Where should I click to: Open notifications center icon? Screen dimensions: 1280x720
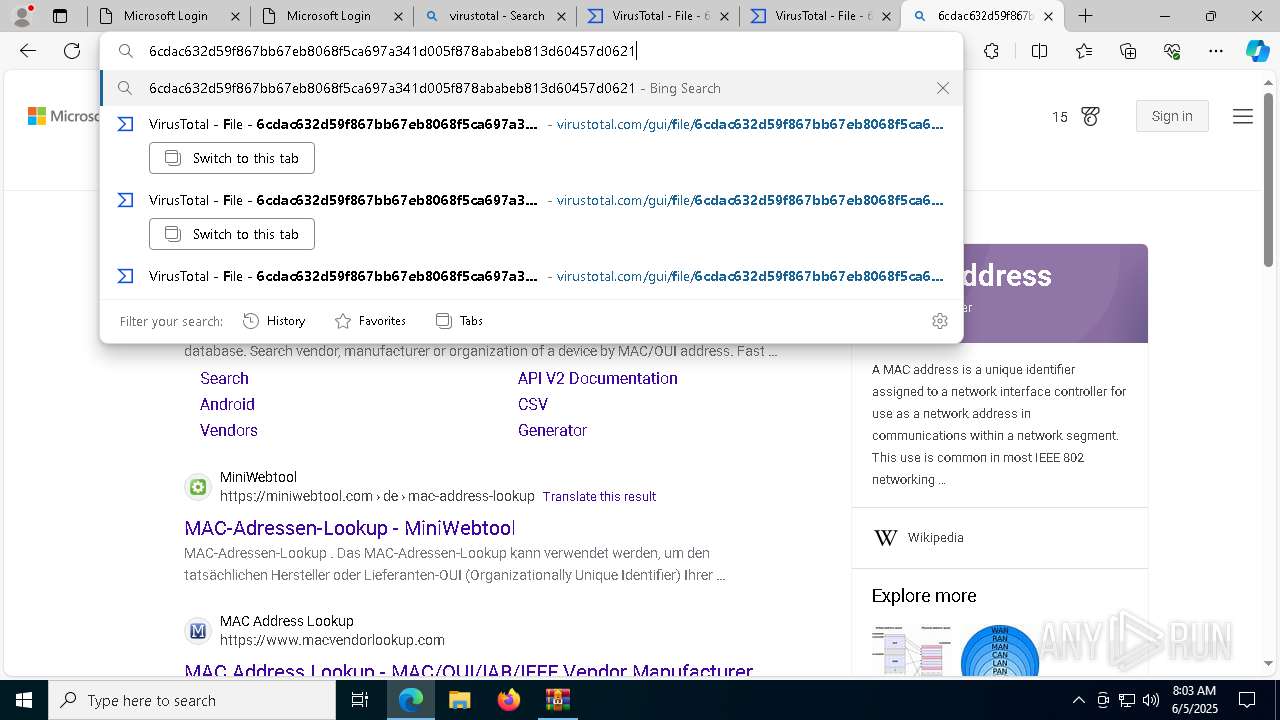1247,700
